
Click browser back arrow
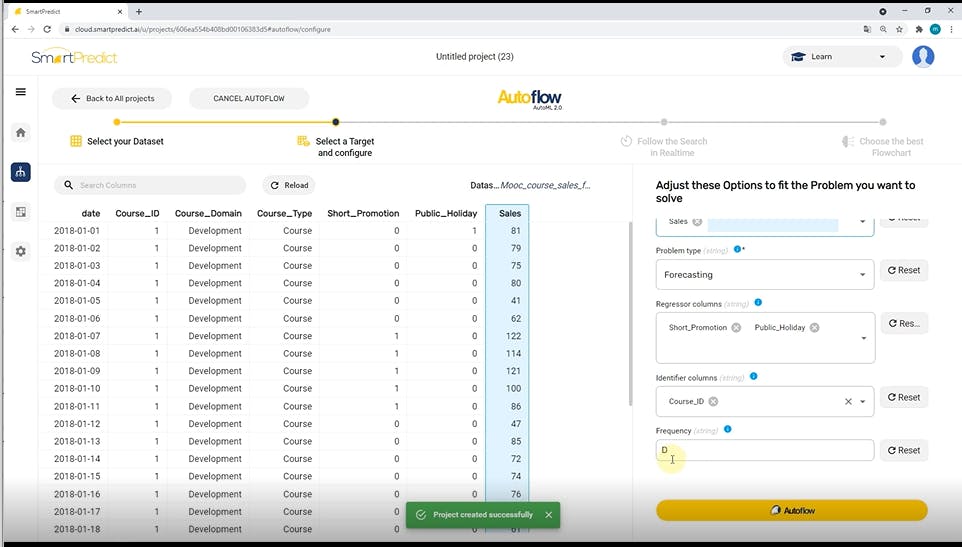click(15, 29)
